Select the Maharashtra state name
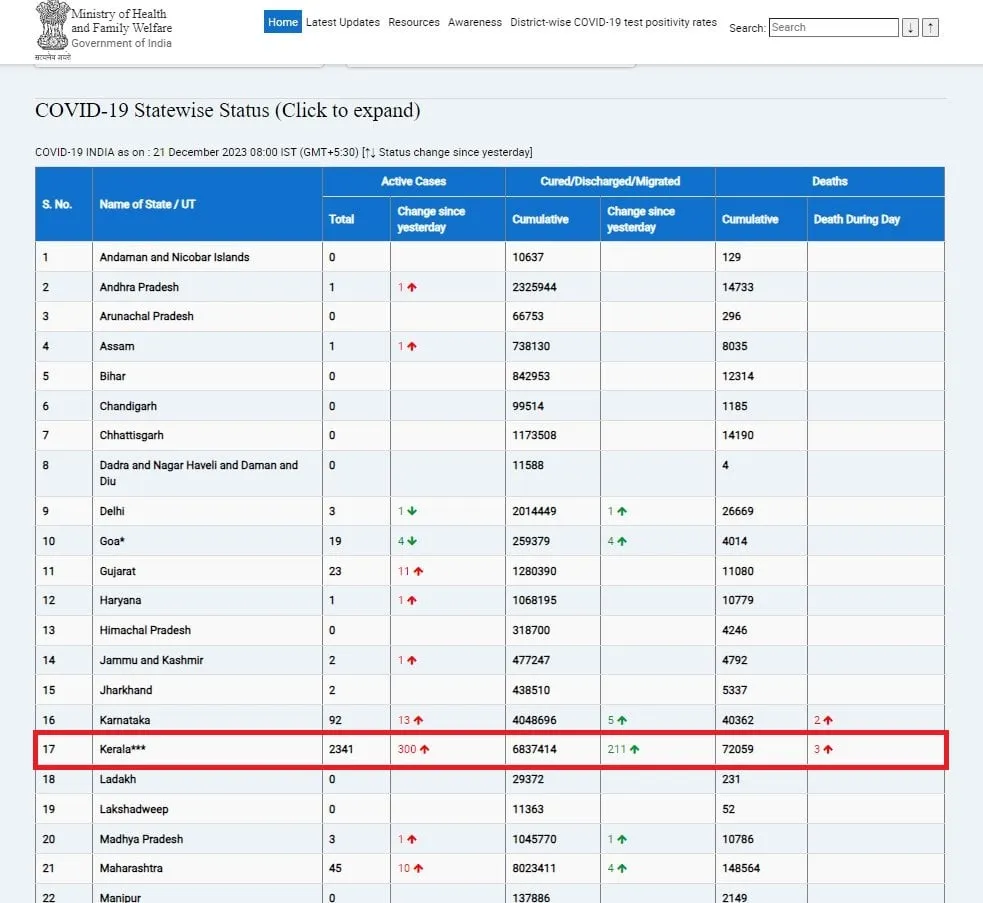983x903 pixels. (x=131, y=869)
